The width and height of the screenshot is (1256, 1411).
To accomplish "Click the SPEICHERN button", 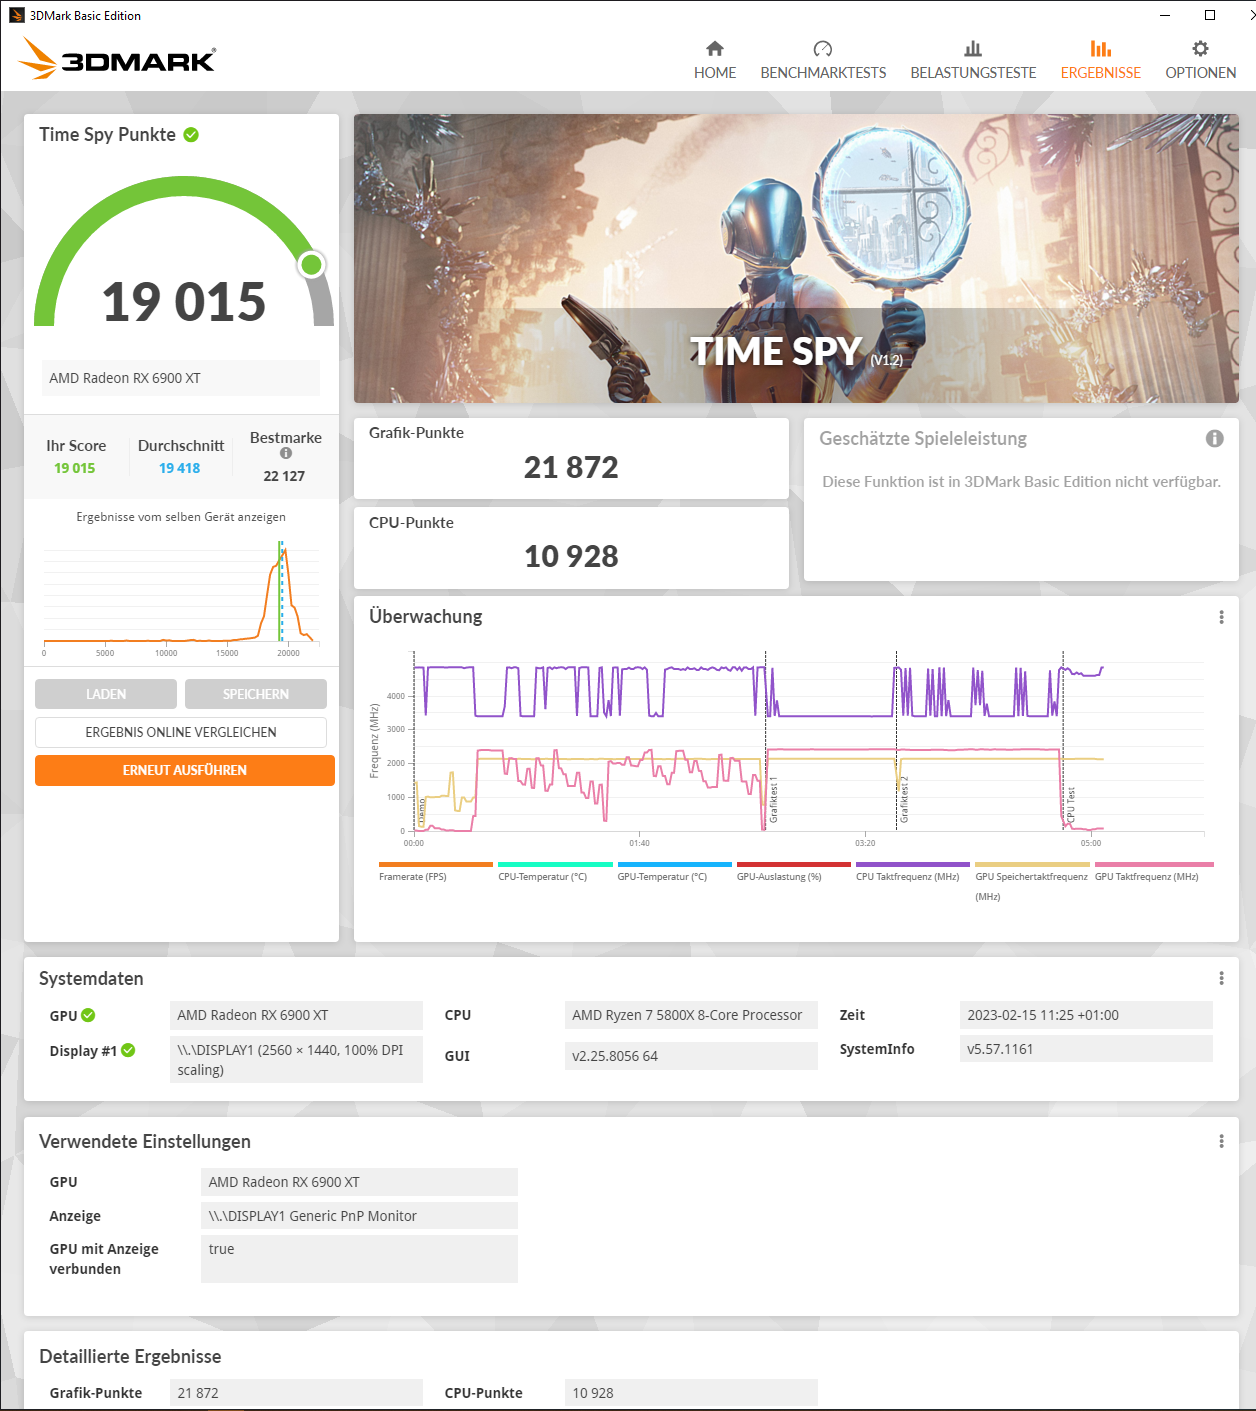I will 256,694.
